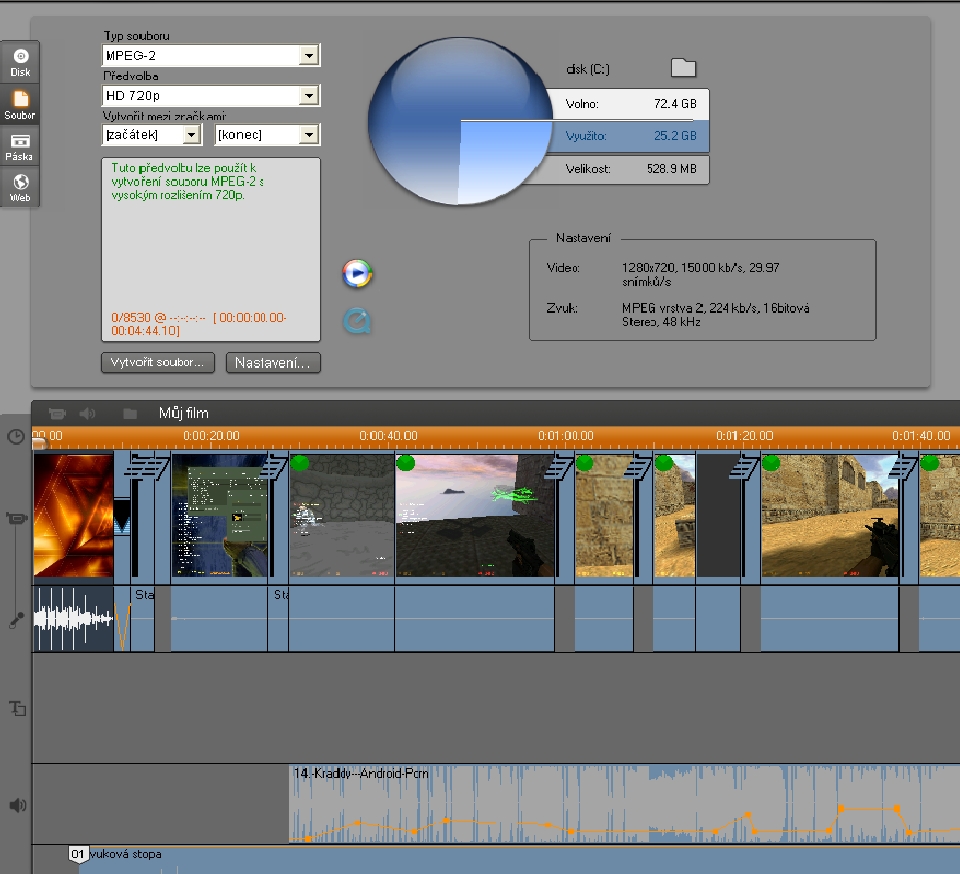Click the title overlay track icon
Screen dimensions: 960x874
[x=17, y=708]
